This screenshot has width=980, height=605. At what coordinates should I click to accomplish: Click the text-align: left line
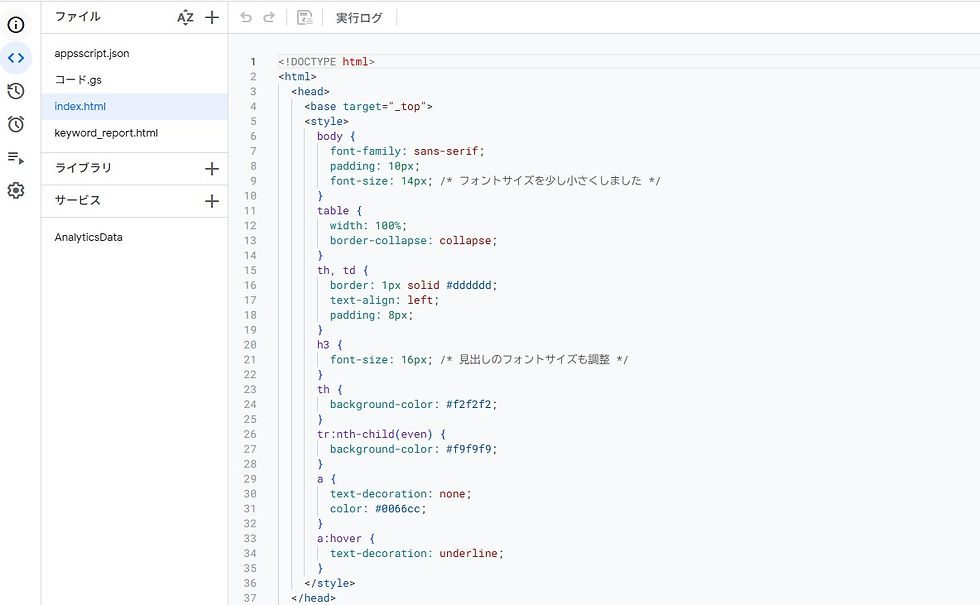[x=384, y=301]
